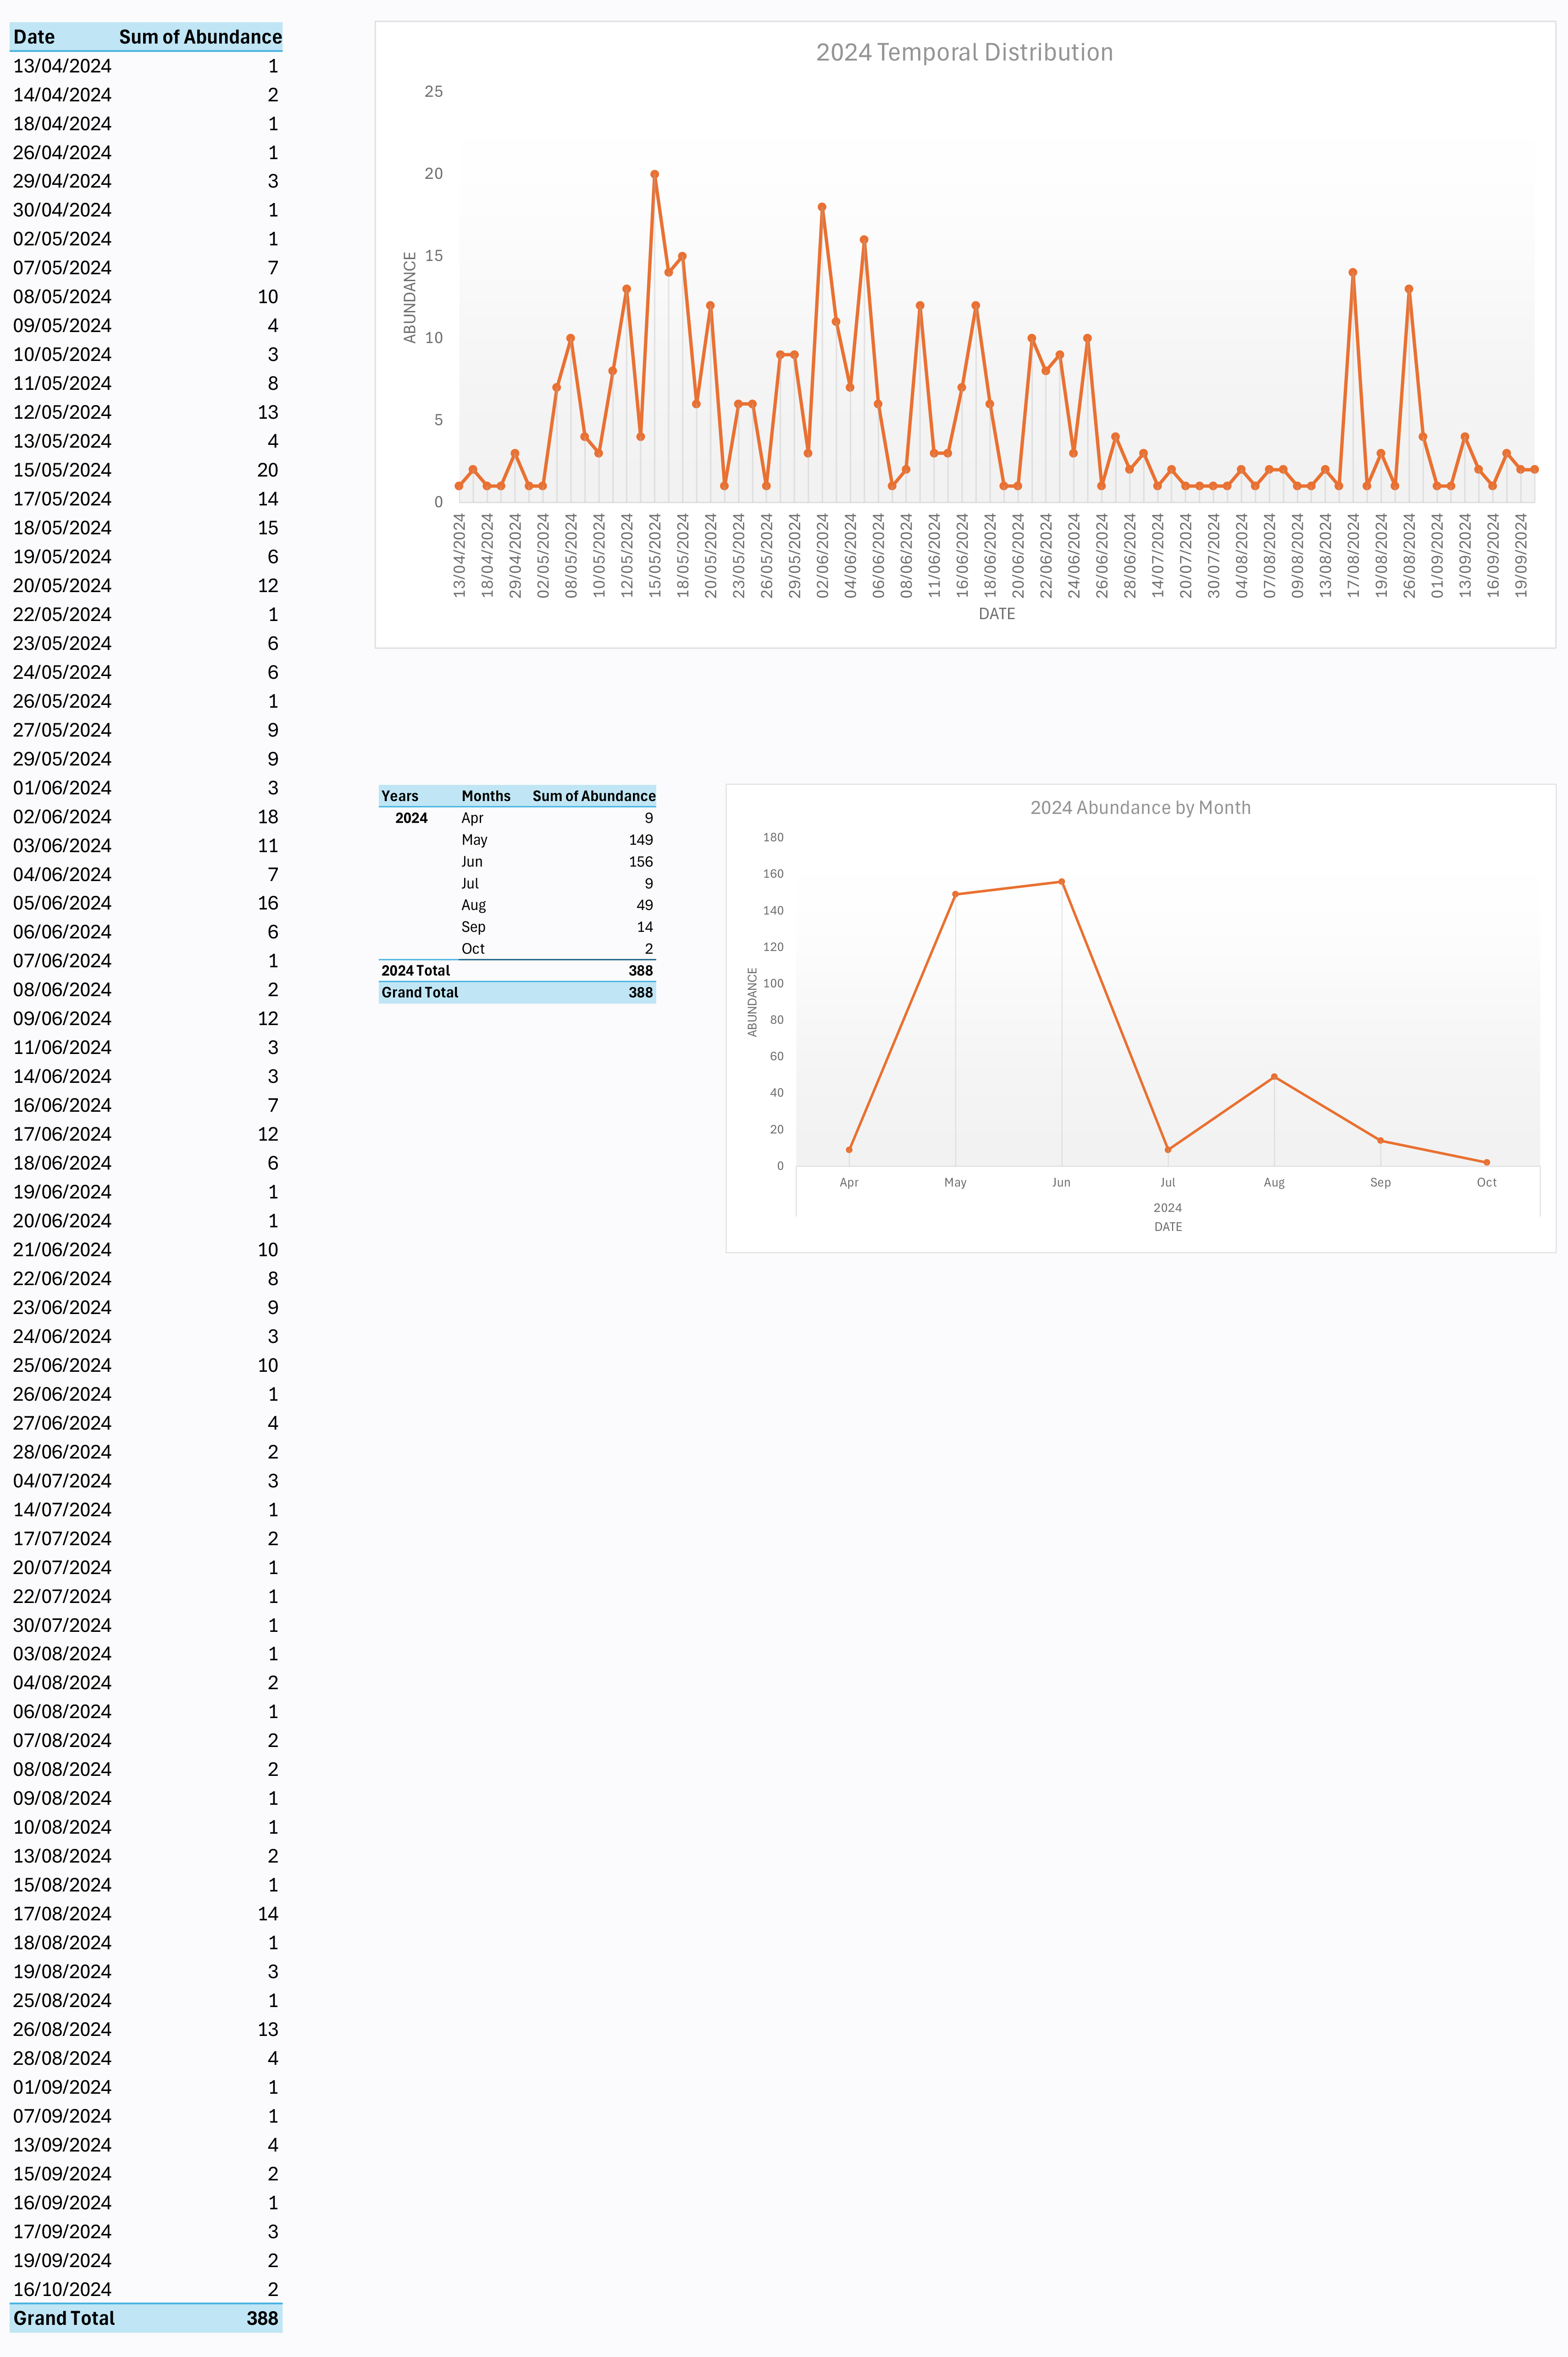Click the 19/09/2024 date cell
Image resolution: width=1568 pixels, height=2357 pixels.
click(62, 2260)
